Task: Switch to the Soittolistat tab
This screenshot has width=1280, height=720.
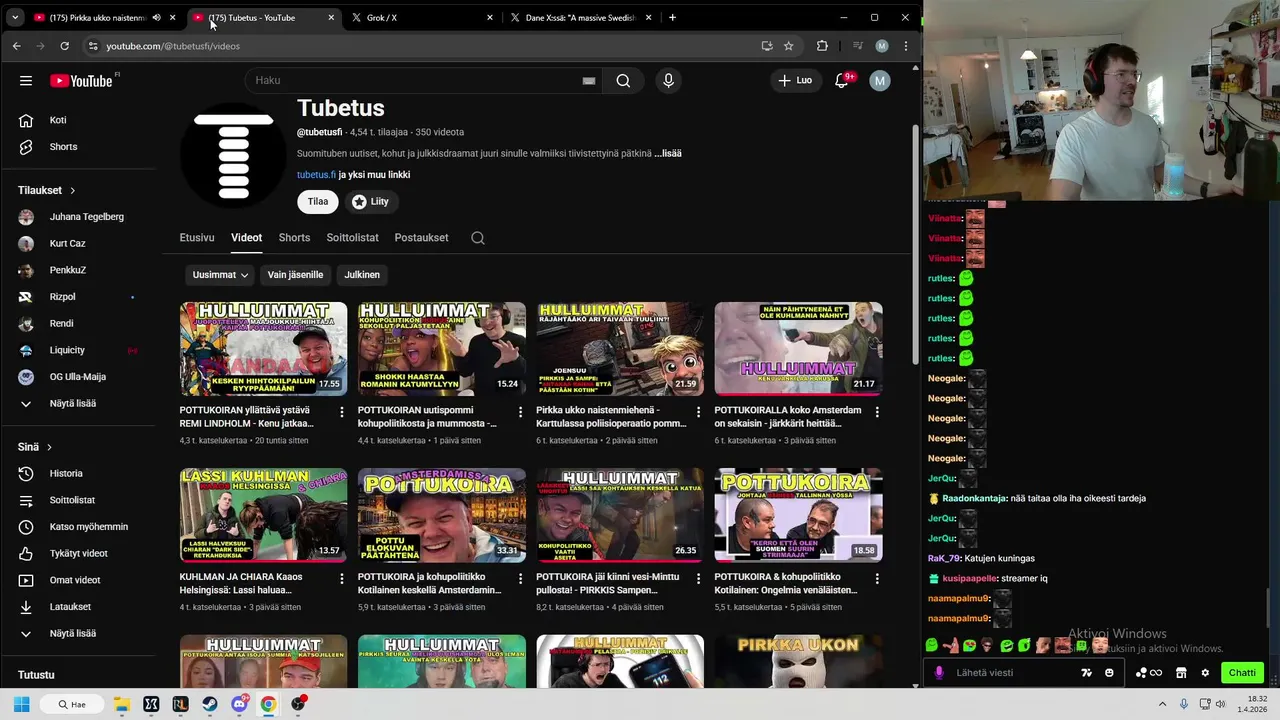Action: [352, 238]
